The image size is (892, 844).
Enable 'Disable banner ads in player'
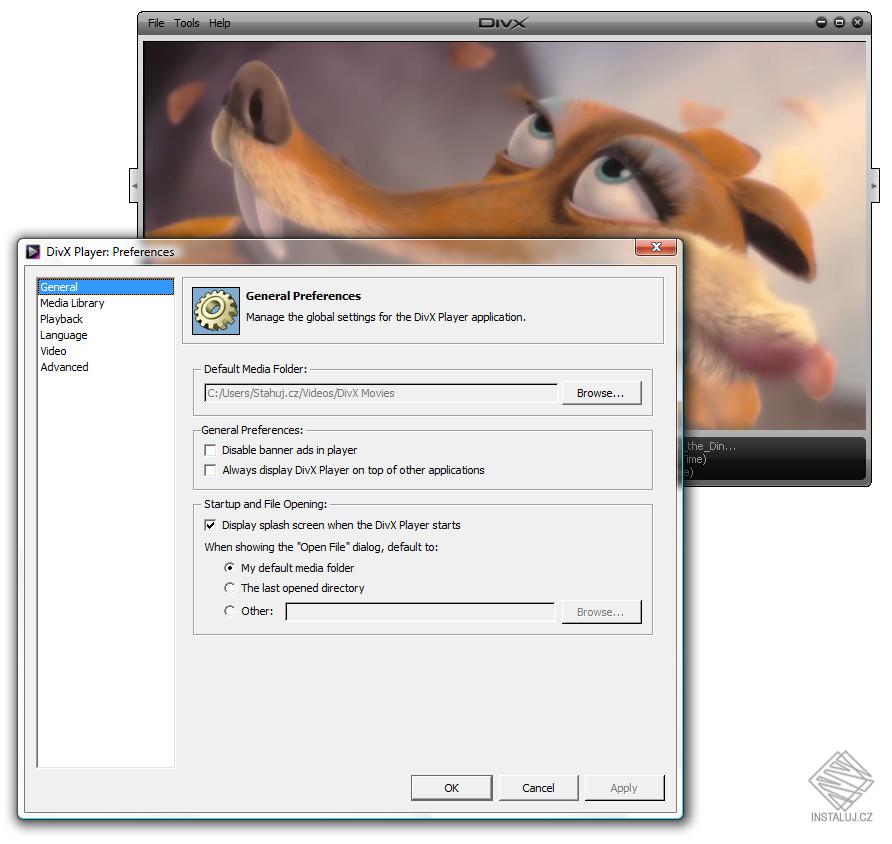click(x=210, y=450)
